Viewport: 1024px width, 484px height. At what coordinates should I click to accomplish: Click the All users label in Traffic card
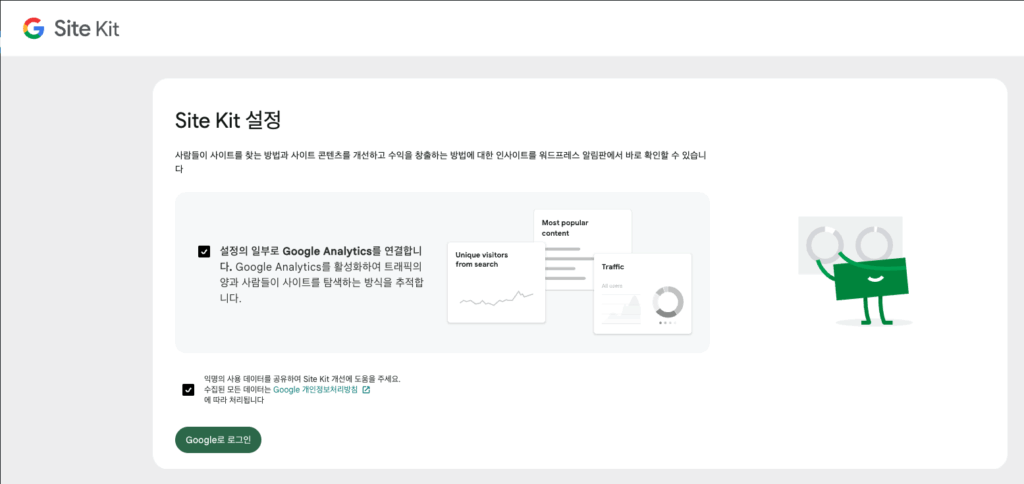[612, 286]
